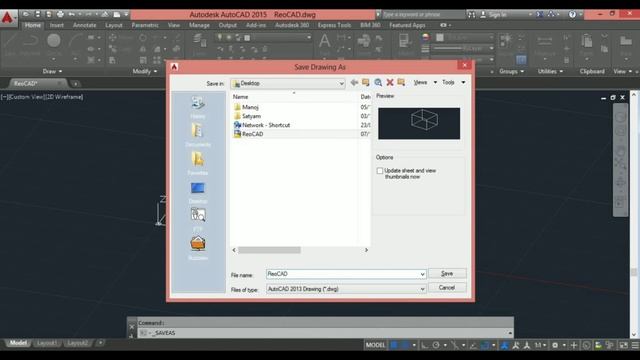Viewport: 640px width, 360px height.
Task: Switch to the Express Tools ribbon tab
Action: 334,25
